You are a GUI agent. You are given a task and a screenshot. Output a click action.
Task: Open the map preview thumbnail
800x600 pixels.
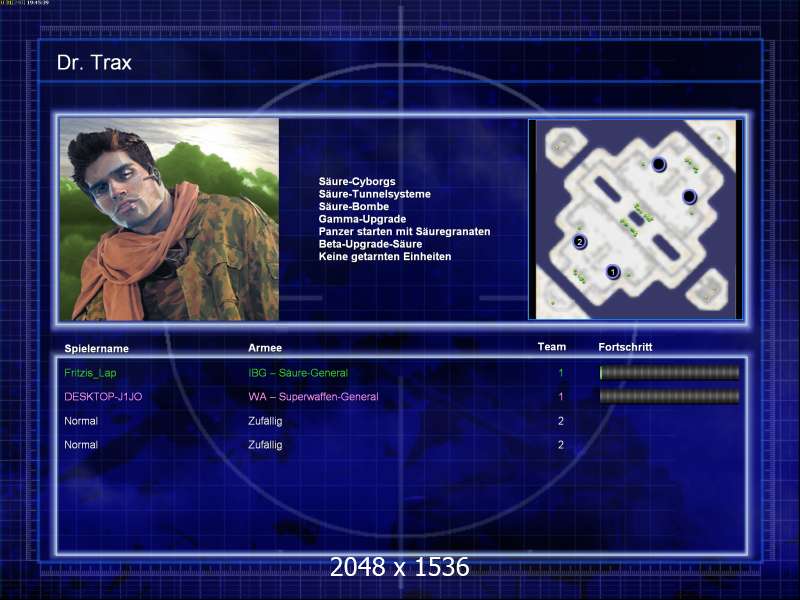pos(635,219)
